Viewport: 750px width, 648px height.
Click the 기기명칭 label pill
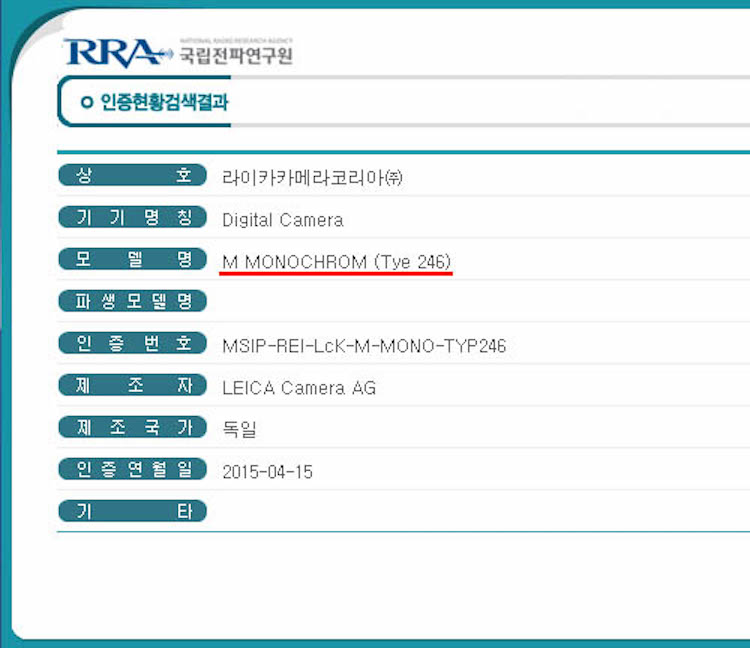(x=132, y=218)
